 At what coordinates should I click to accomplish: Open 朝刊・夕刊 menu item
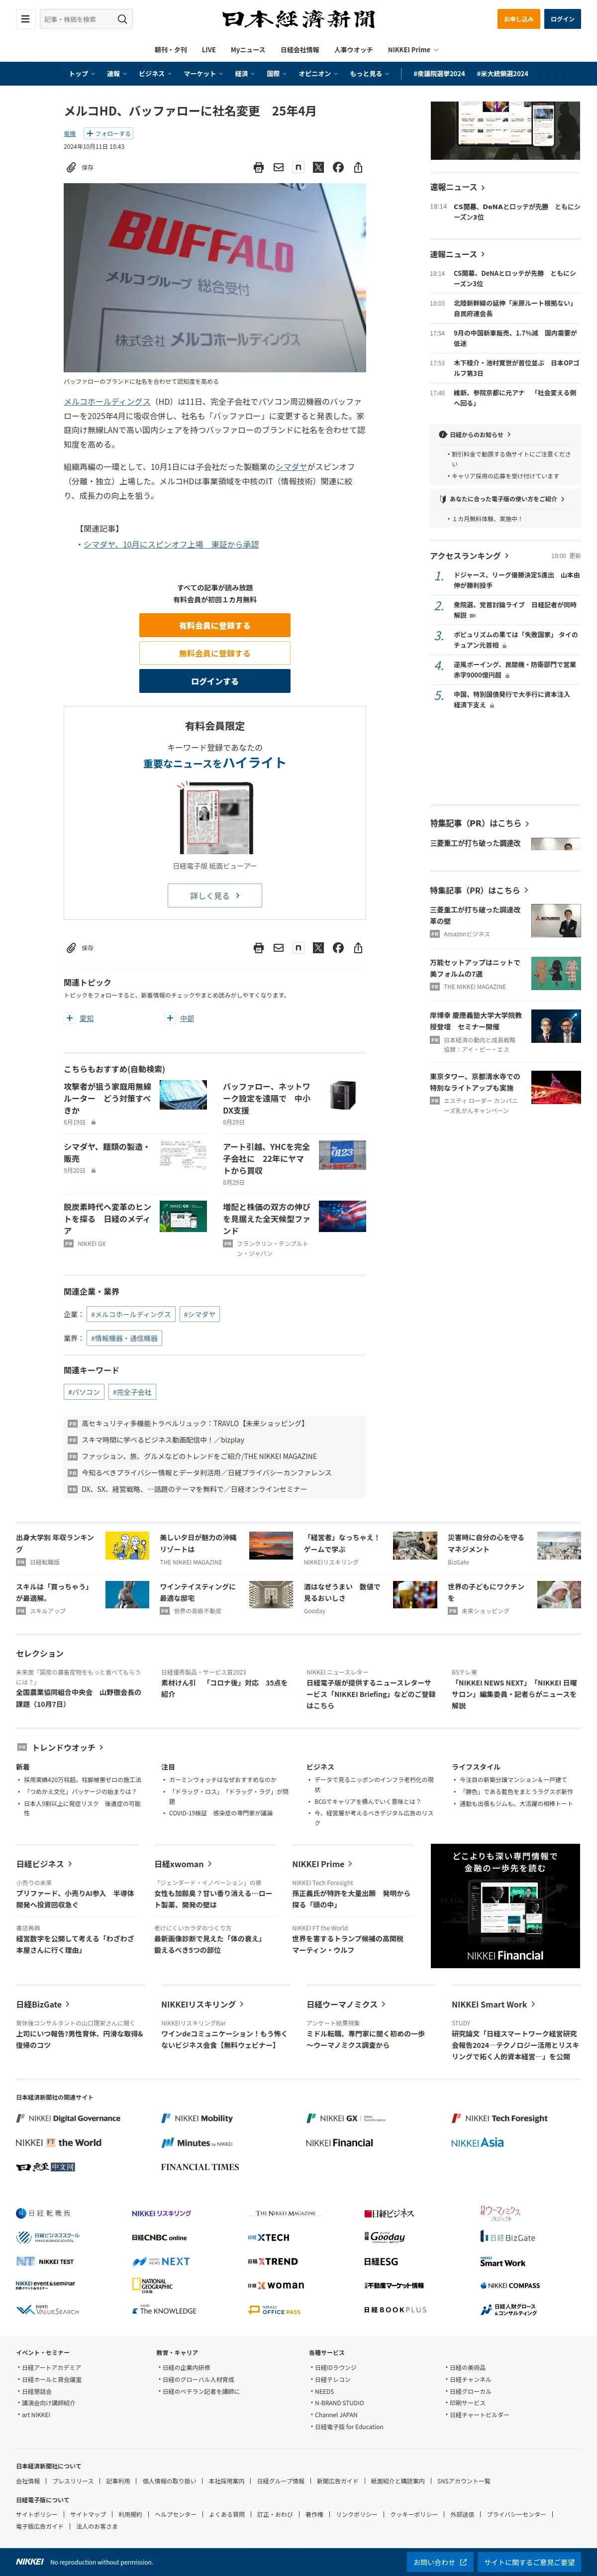click(170, 50)
